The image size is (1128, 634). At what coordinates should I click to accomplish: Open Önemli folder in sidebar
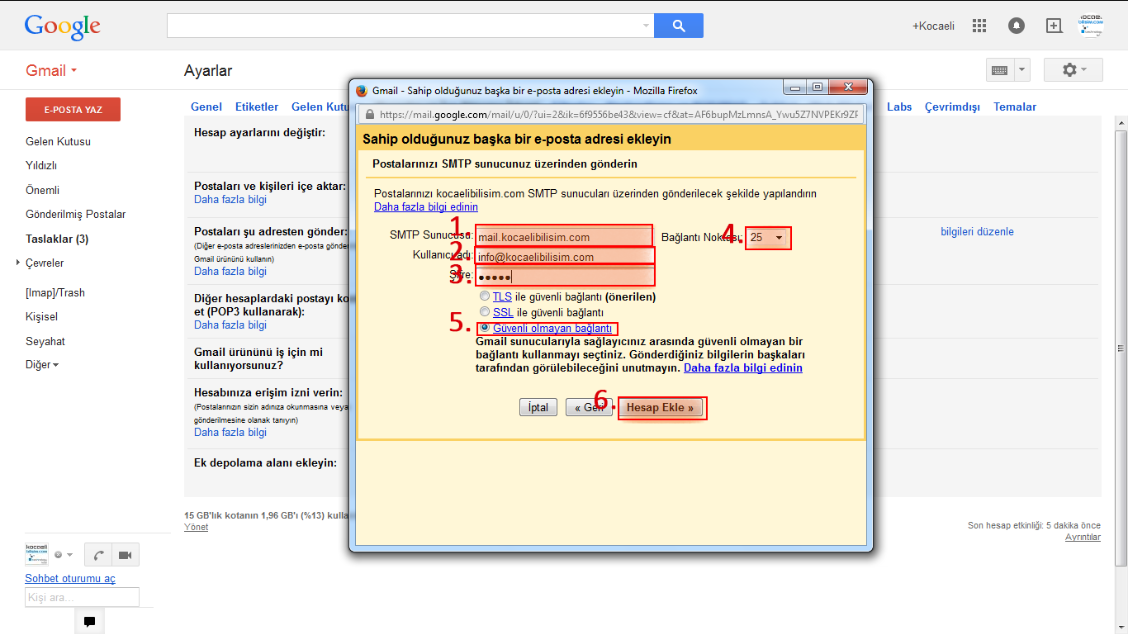42,190
